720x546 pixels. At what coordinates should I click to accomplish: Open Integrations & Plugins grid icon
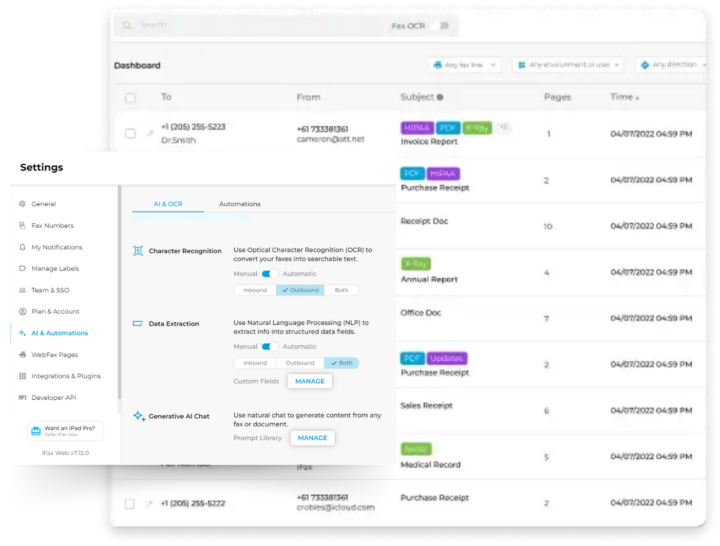pyautogui.click(x=22, y=376)
